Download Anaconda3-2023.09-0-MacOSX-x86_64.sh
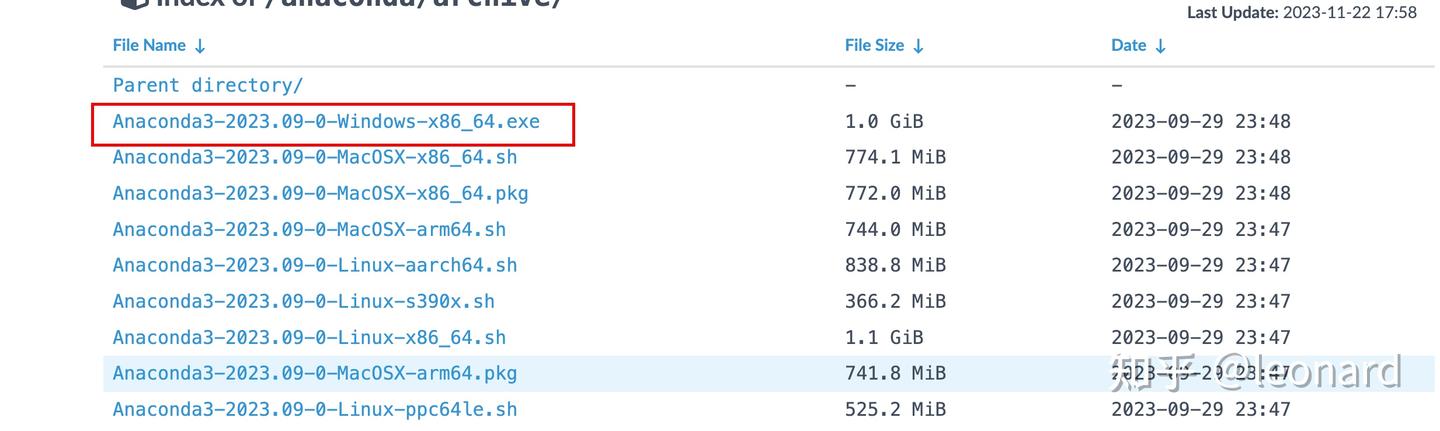The height and width of the screenshot is (431, 1440). pyautogui.click(x=315, y=157)
